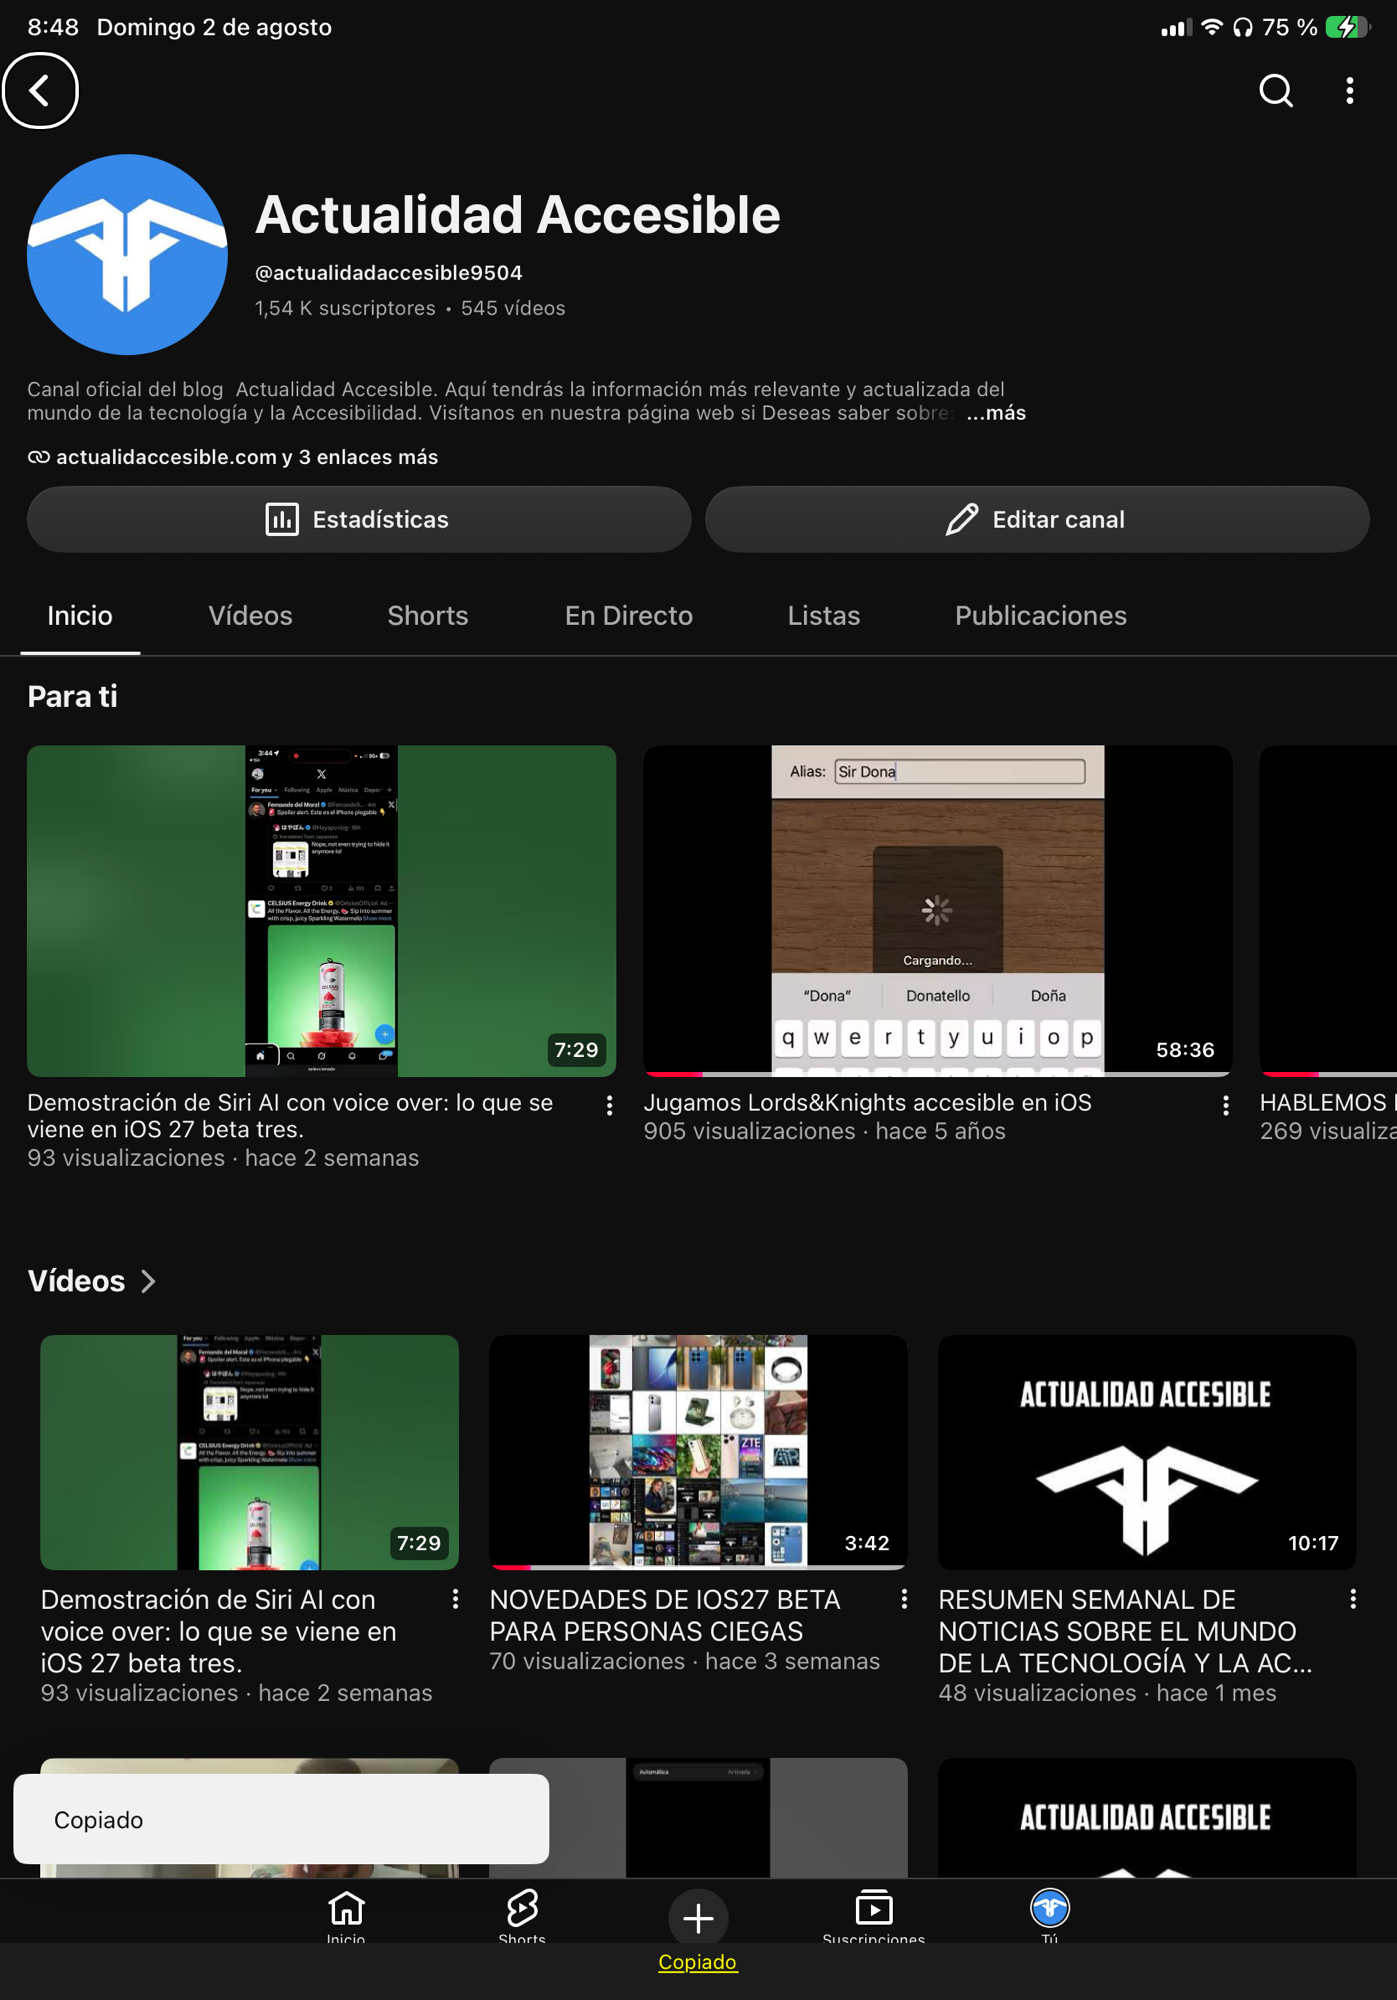Play the Lords&Knights video thumbnail
The image size is (1397, 2000).
(x=937, y=910)
